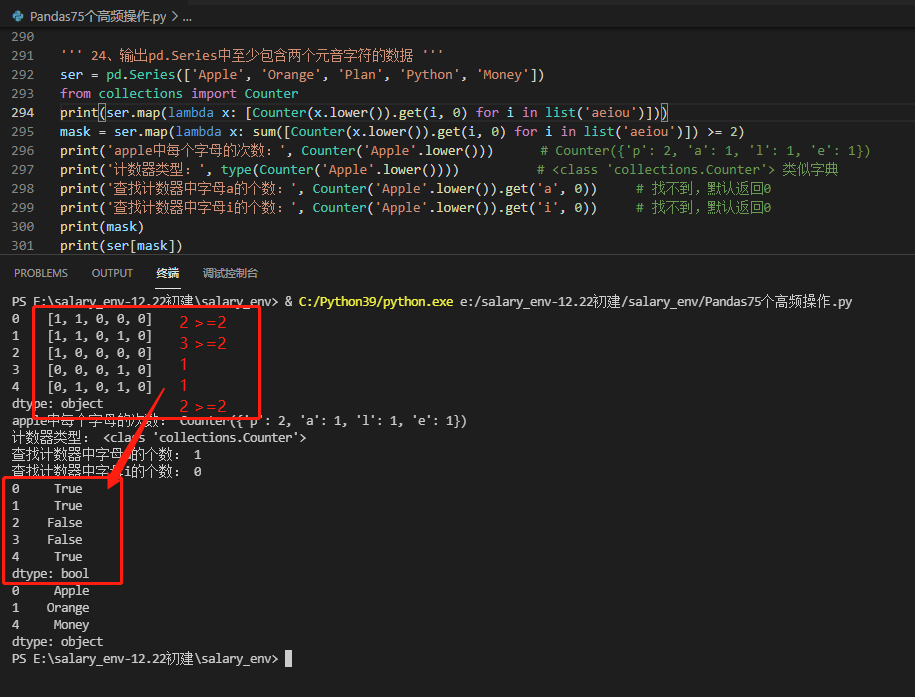Click the print(ser[mask]) statement
This screenshot has width=915, height=697.
pyautogui.click(x=121, y=246)
